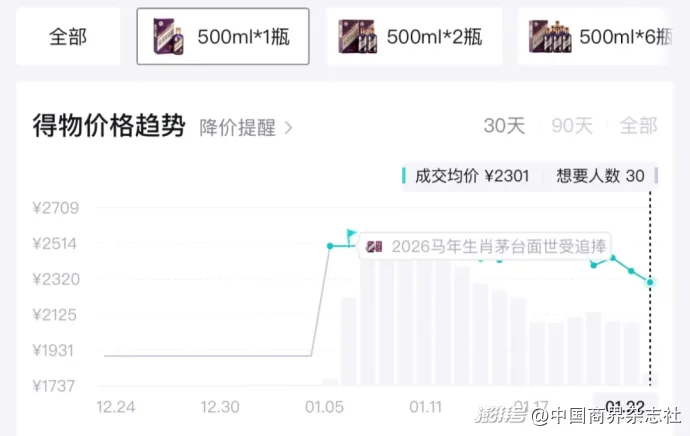
Task: Click the small icon in the news tooltip
Action: 374,246
